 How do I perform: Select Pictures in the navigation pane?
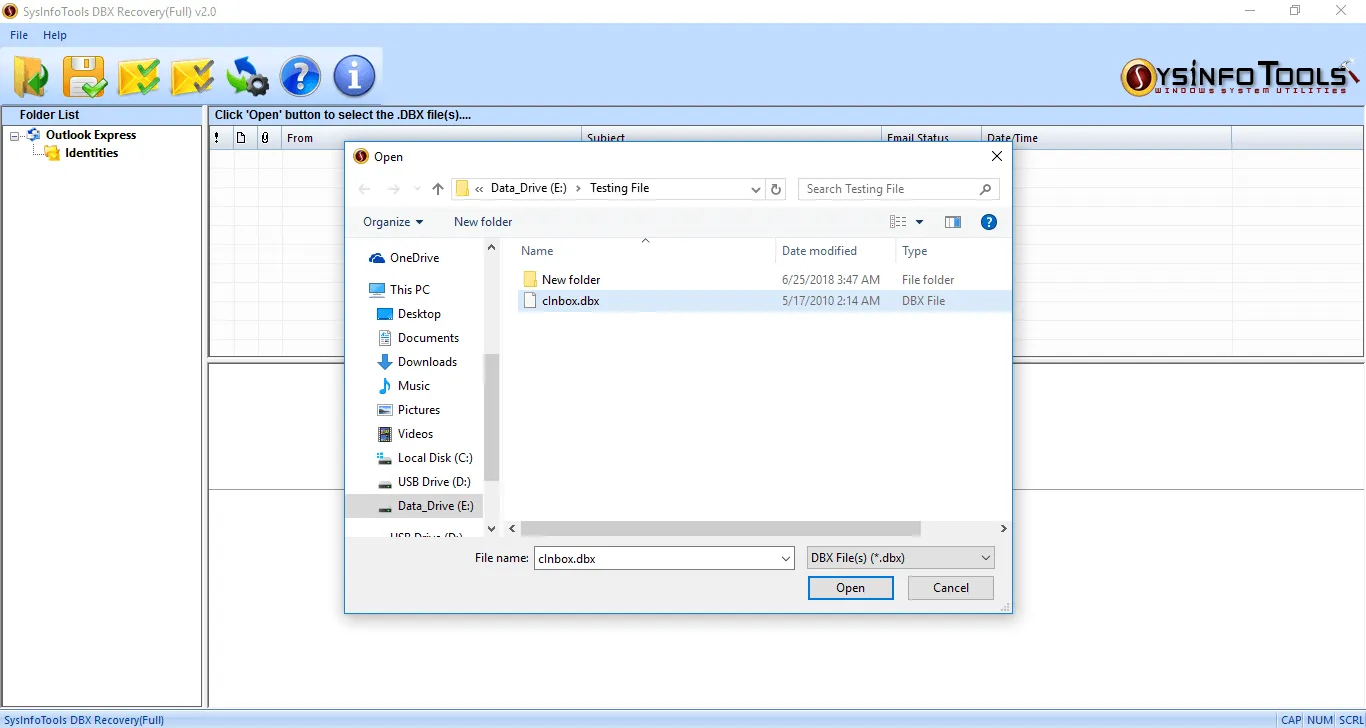click(419, 410)
